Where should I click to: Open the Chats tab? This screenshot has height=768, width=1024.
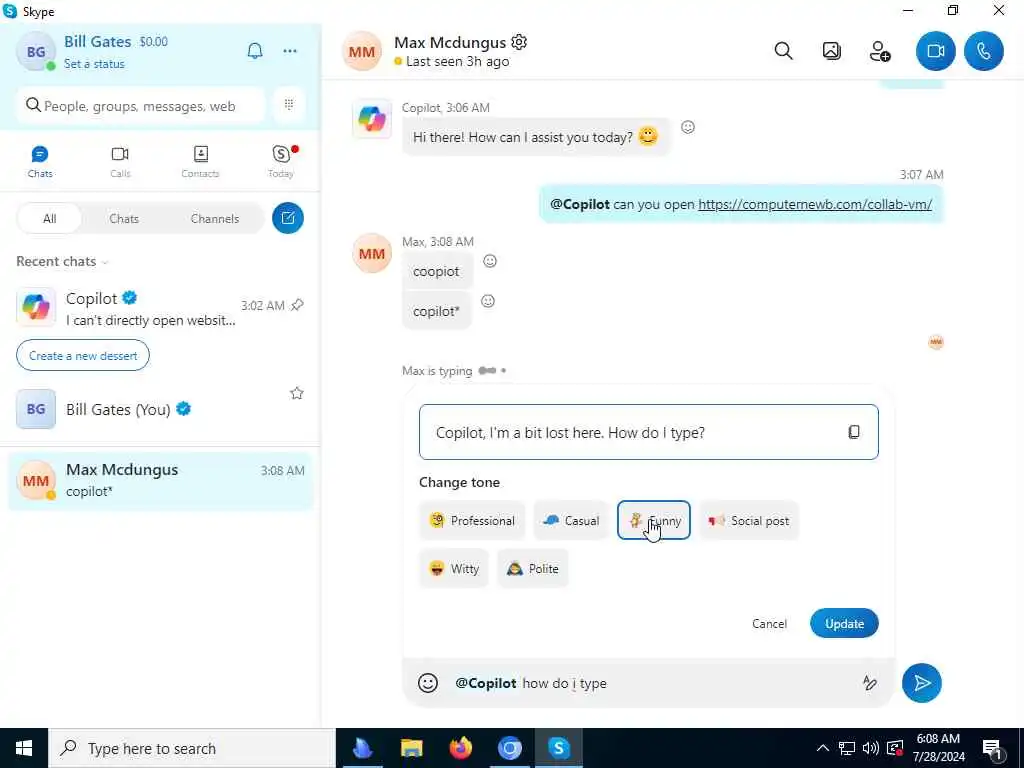pyautogui.click(x=40, y=161)
